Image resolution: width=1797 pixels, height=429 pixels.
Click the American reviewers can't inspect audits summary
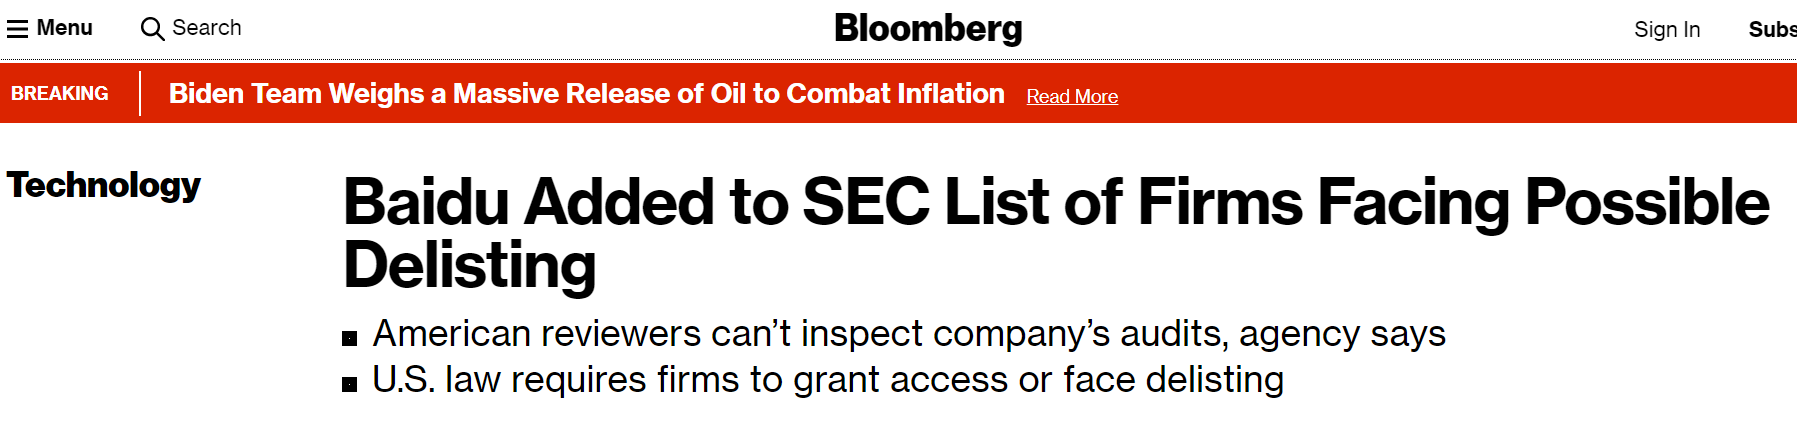tap(909, 334)
